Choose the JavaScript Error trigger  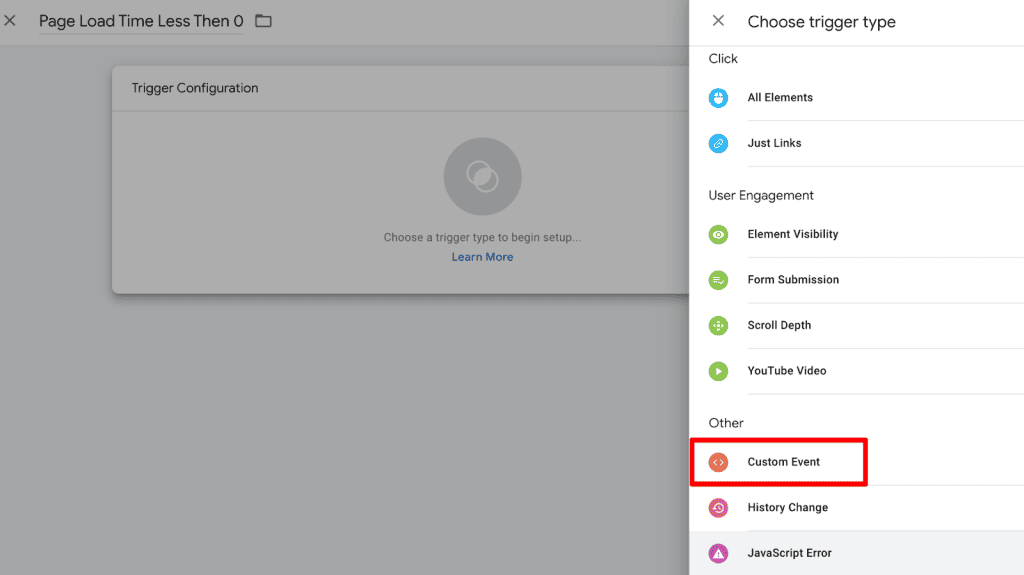[x=789, y=553]
